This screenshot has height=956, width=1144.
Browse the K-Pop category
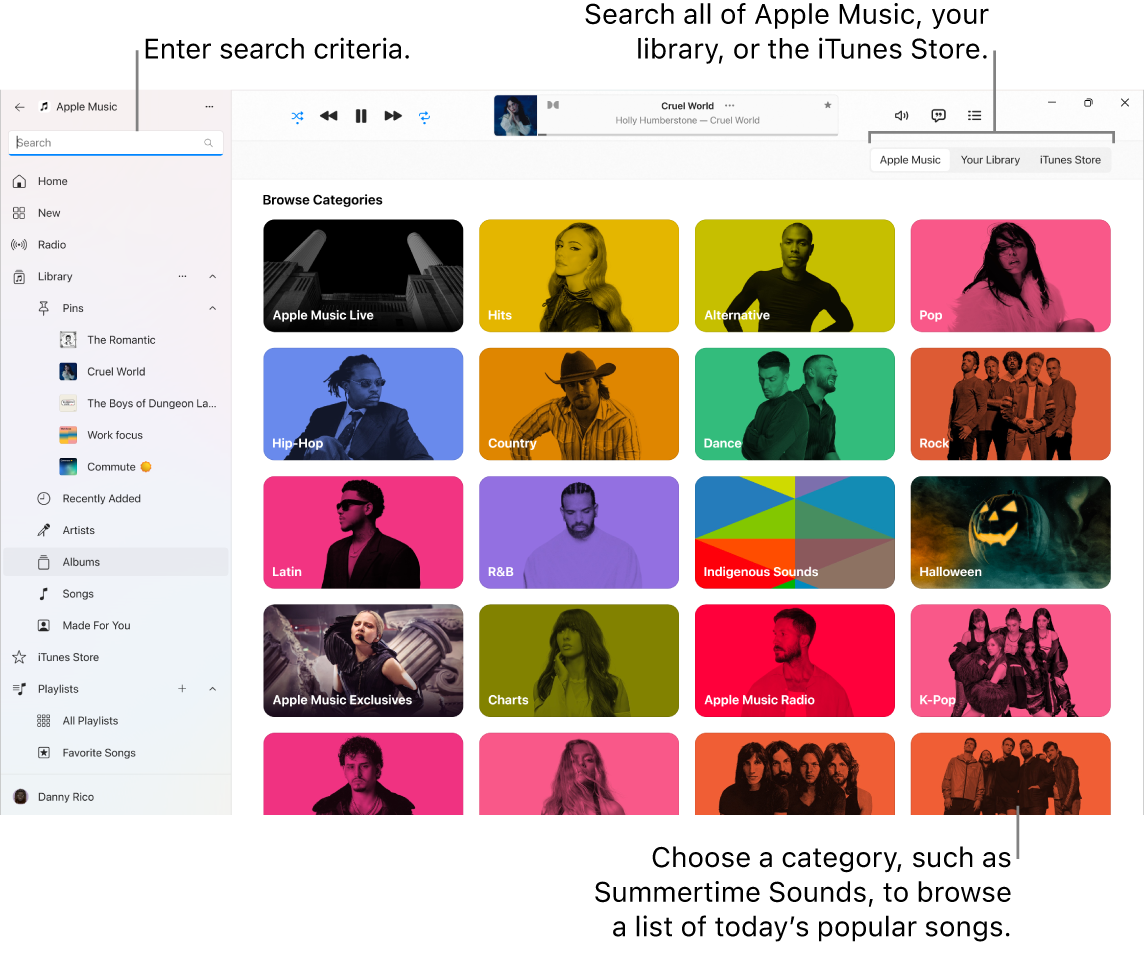[1010, 660]
